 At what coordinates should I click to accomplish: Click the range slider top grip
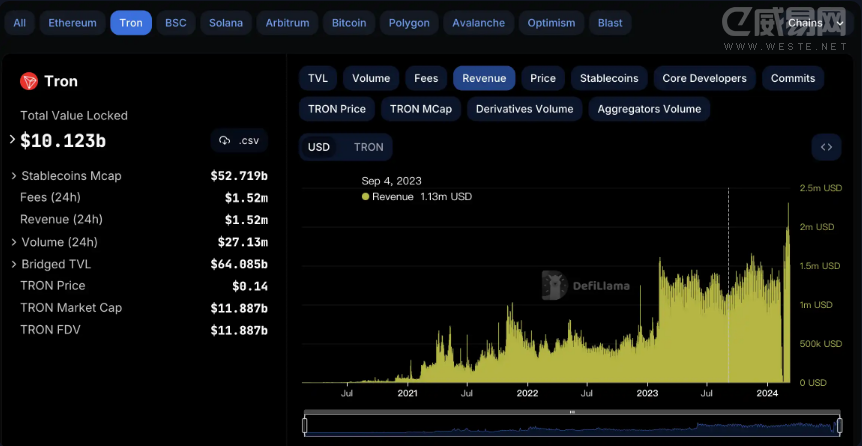click(572, 411)
